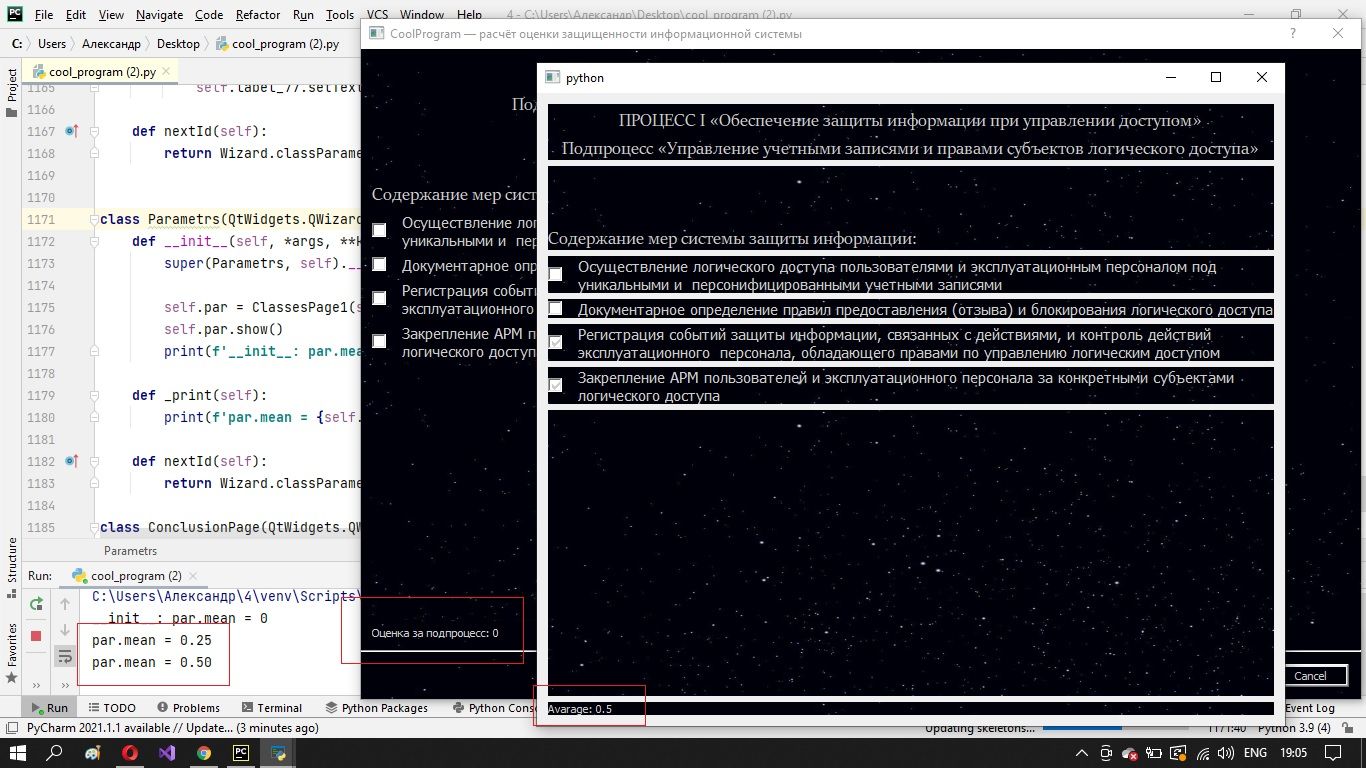Viewport: 1366px width, 768px height.
Task: Click the override gutter icon at line 1167
Action: (x=71, y=131)
